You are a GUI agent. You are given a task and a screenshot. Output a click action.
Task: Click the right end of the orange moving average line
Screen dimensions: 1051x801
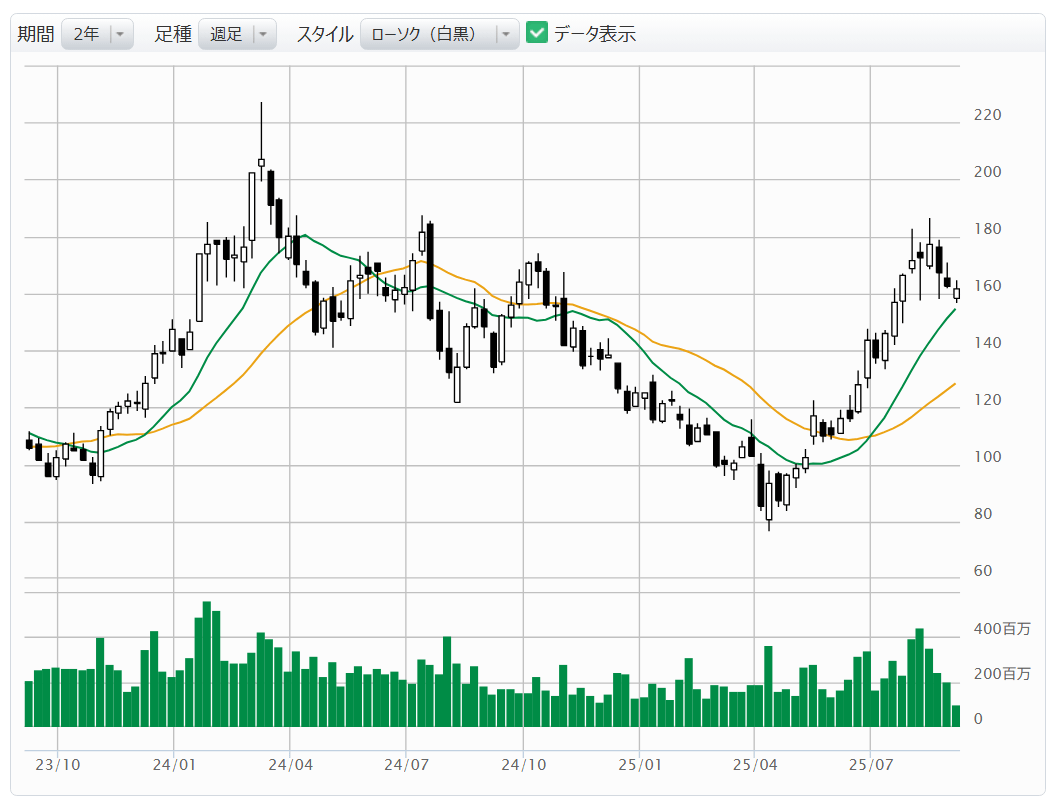[x=955, y=384]
